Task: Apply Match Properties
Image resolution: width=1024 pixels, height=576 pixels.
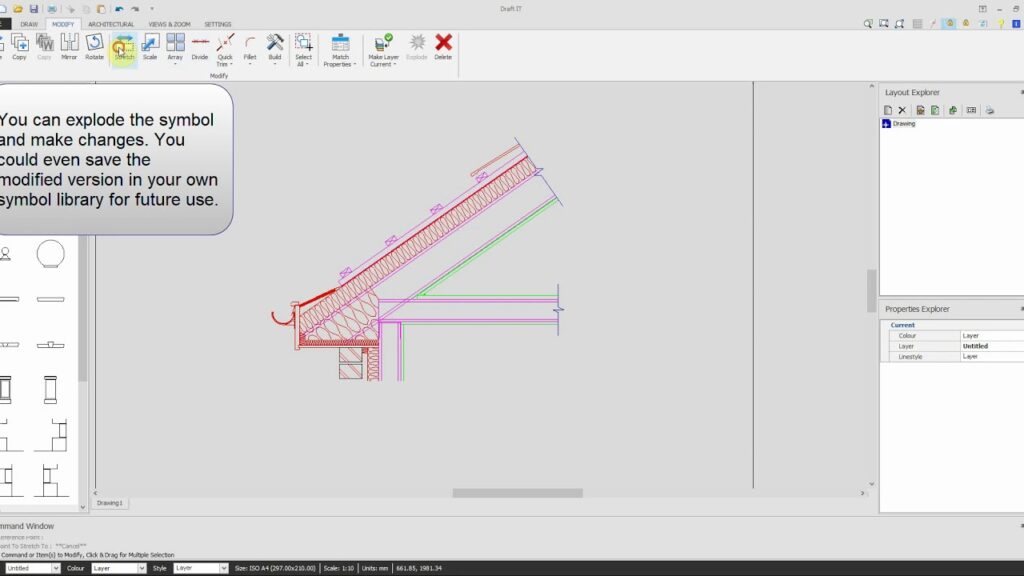Action: click(x=340, y=50)
